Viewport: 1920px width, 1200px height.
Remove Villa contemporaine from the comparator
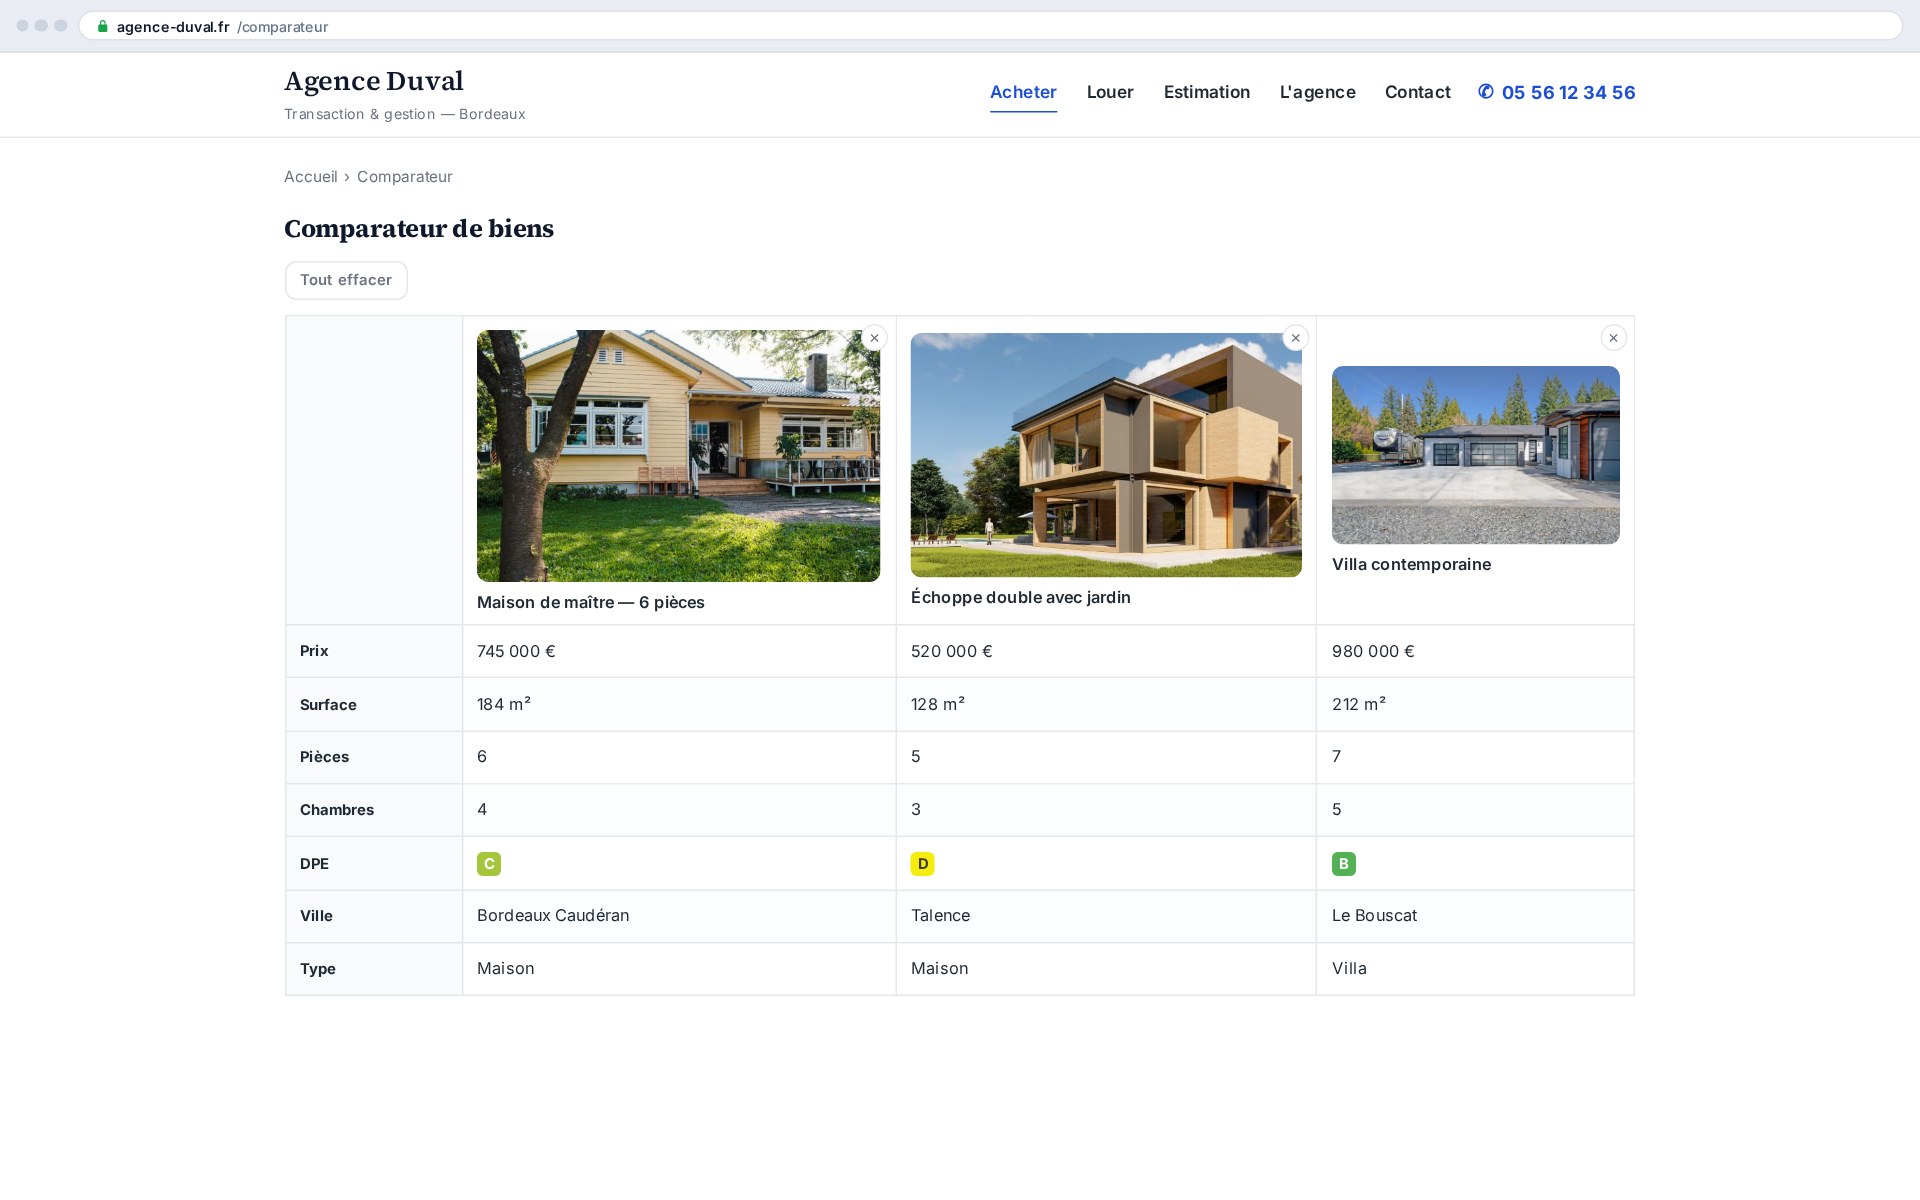[x=1613, y=338]
